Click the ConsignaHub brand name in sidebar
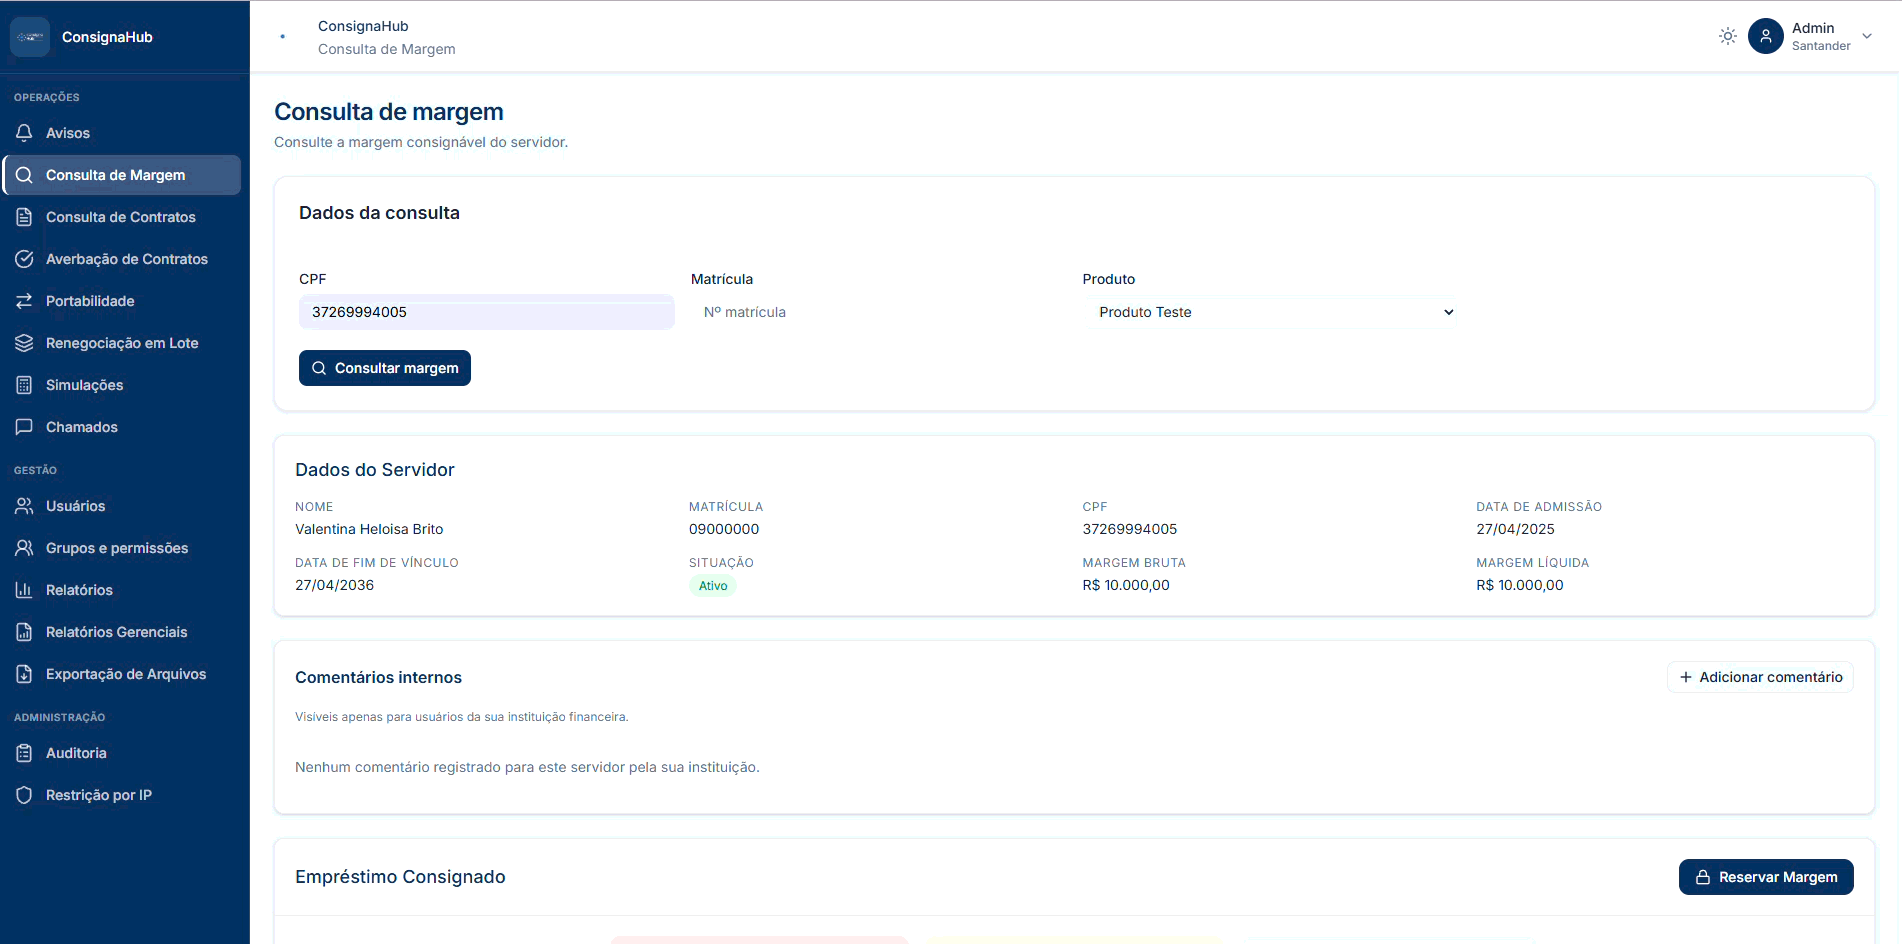Viewport: 1902px width, 944px height. 107,37
